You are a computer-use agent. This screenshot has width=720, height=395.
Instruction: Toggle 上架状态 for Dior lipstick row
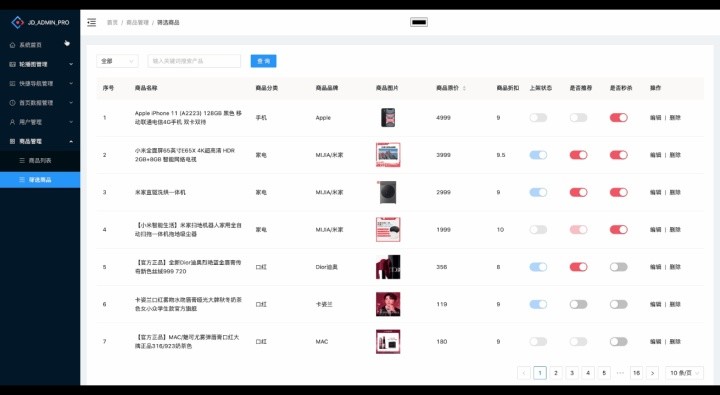click(x=538, y=267)
